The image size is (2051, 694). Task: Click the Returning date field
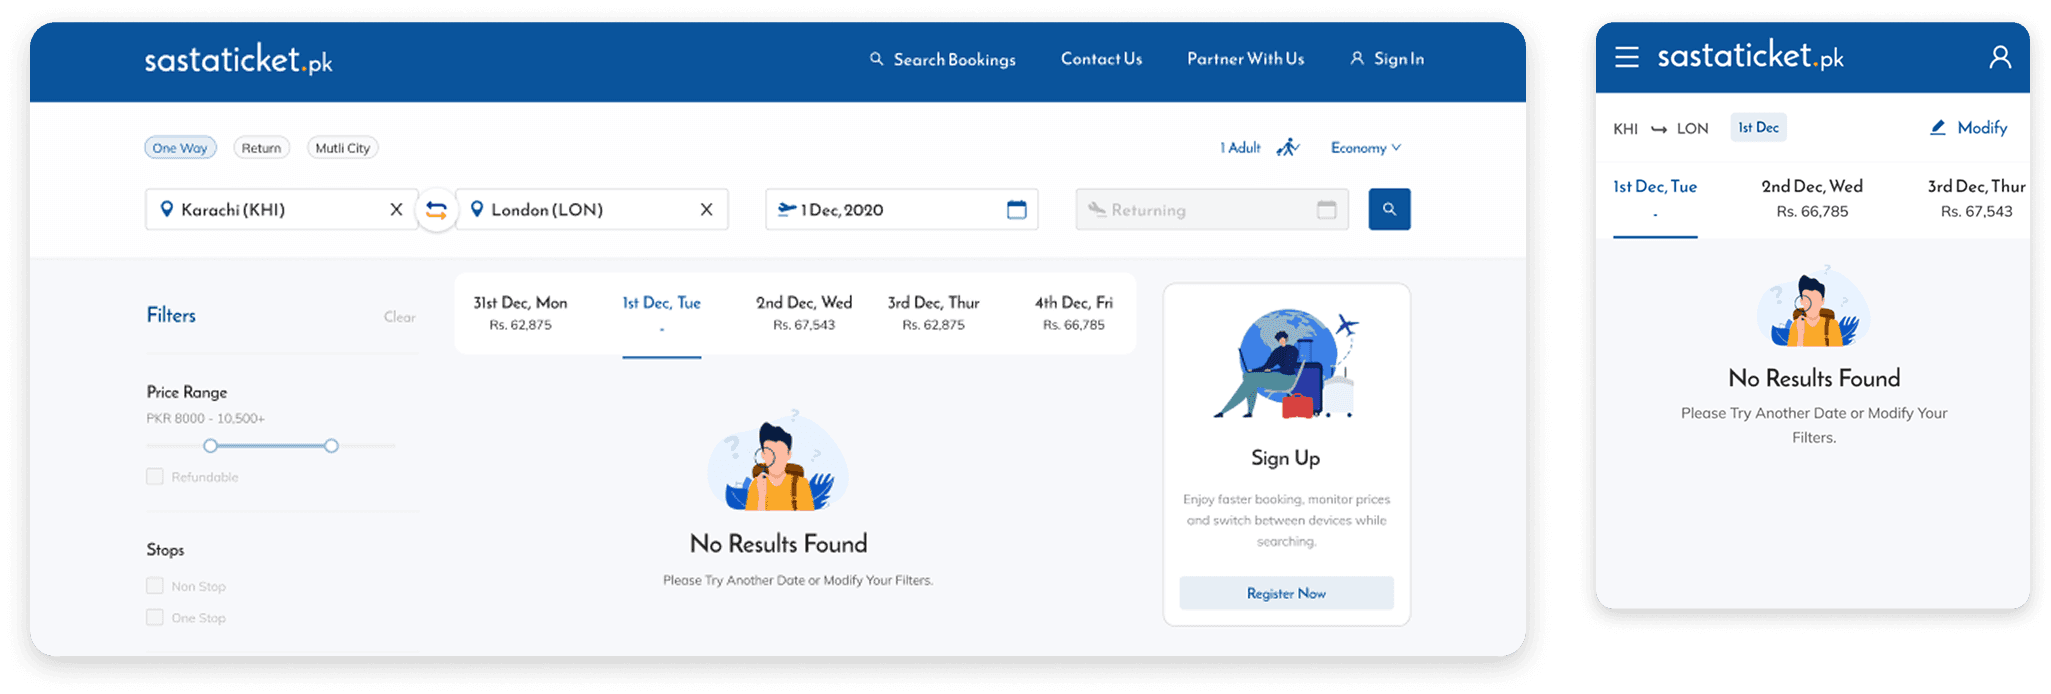click(x=1212, y=210)
